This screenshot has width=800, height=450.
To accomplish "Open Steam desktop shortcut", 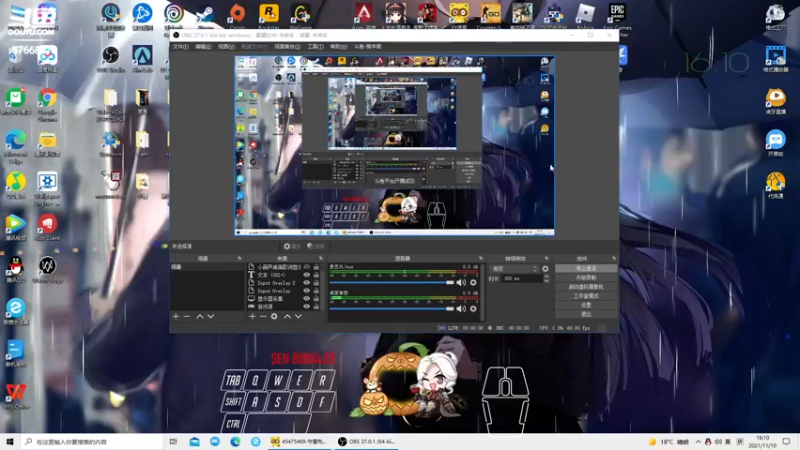I will [206, 16].
